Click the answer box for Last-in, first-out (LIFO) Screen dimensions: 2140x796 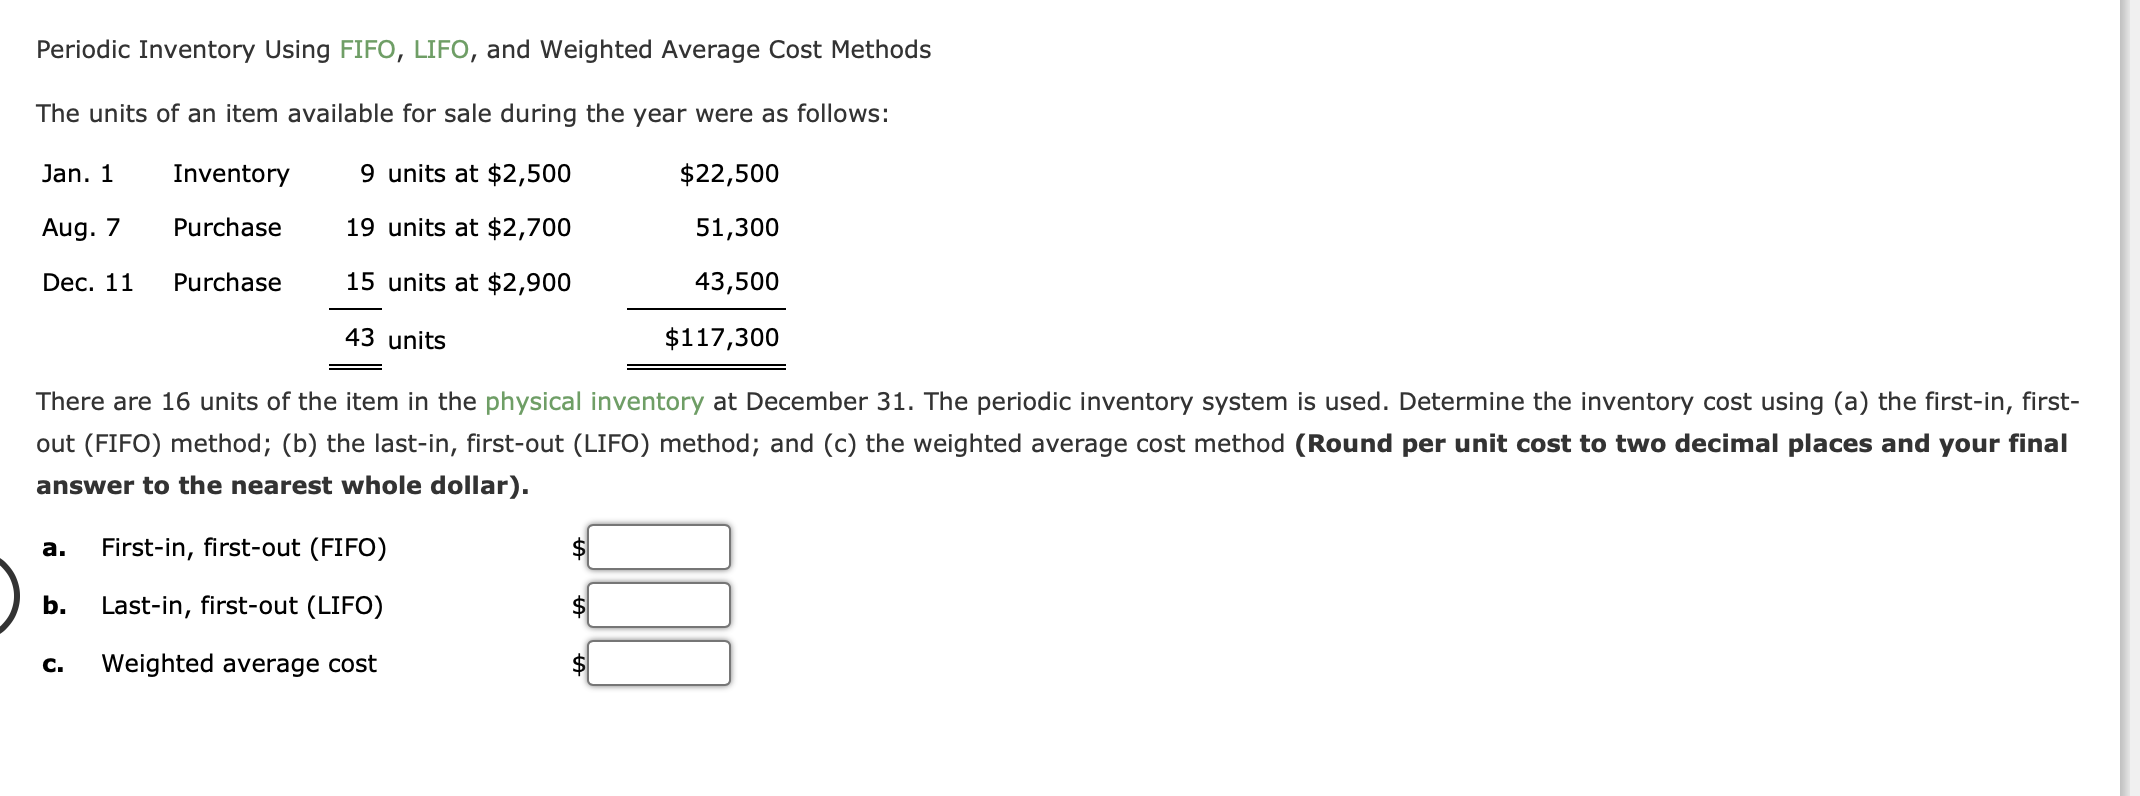(x=657, y=604)
